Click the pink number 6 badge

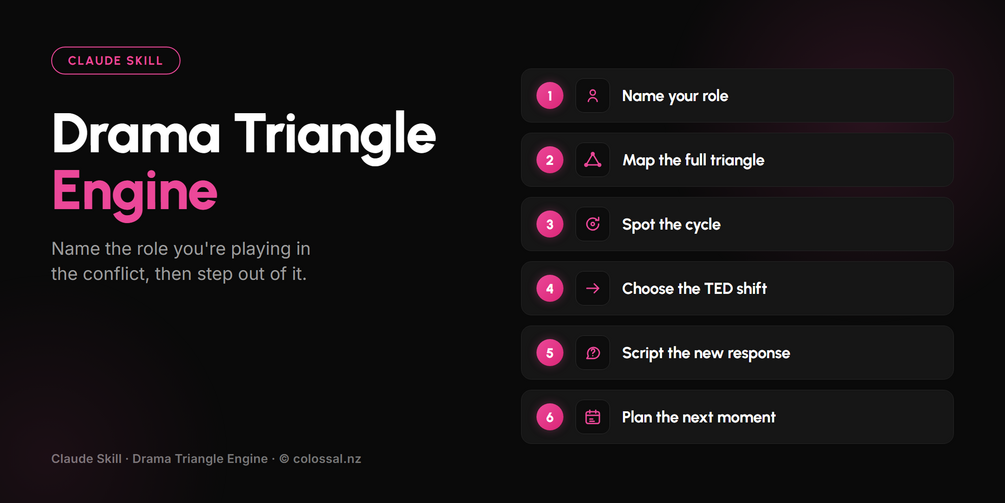coord(549,417)
